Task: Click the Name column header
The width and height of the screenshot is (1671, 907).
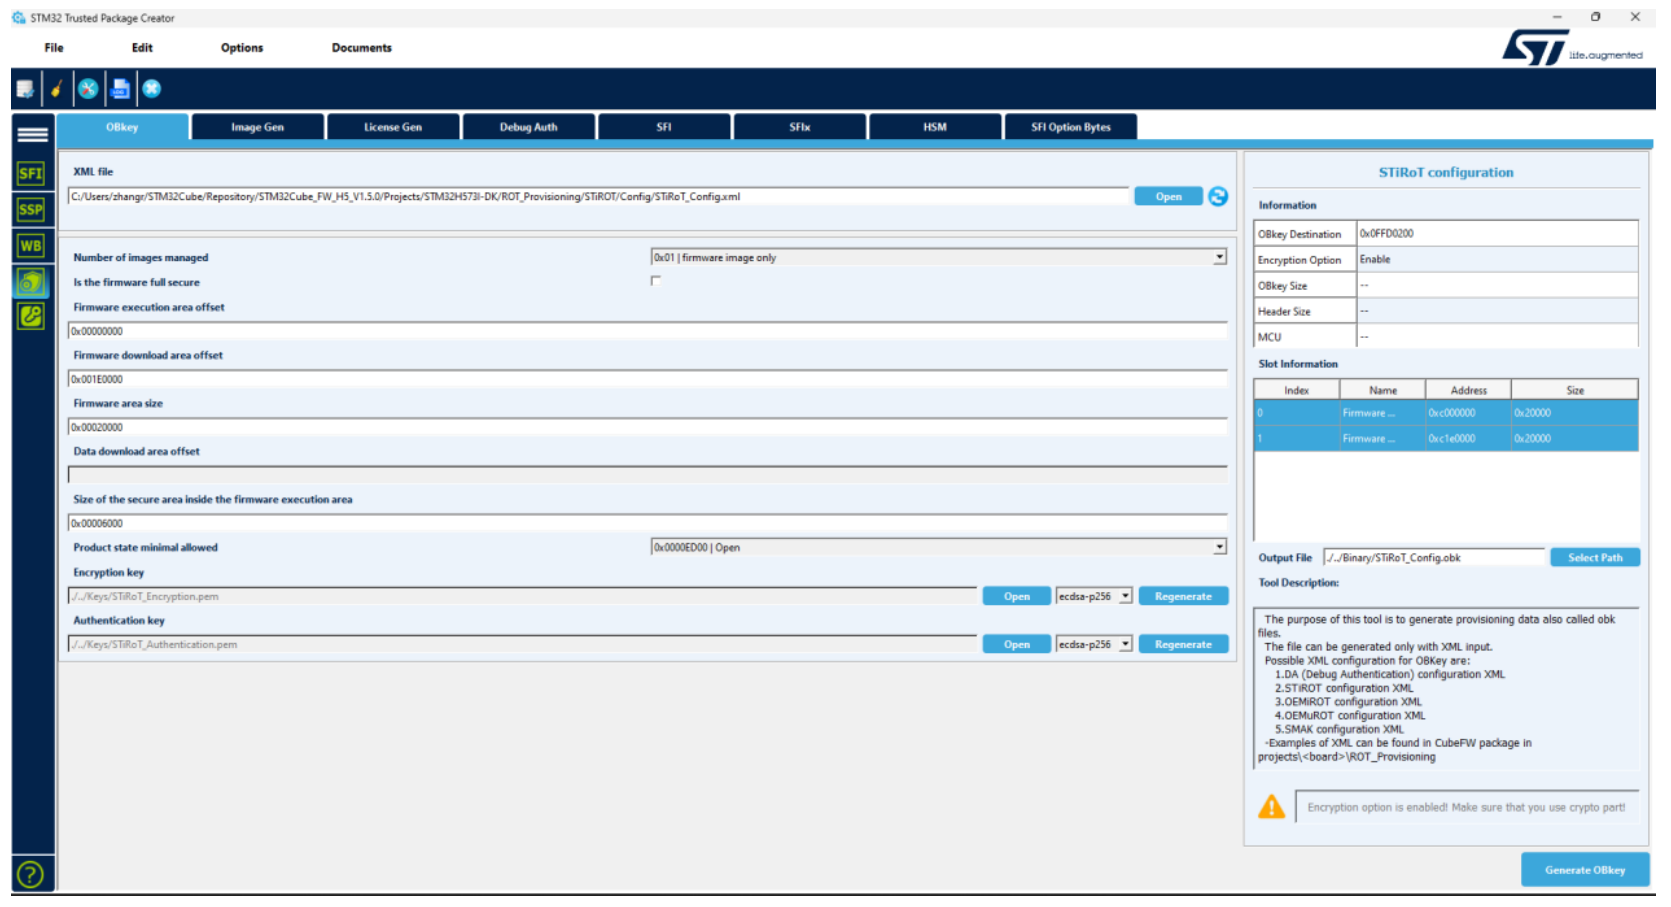Action: (x=1383, y=390)
